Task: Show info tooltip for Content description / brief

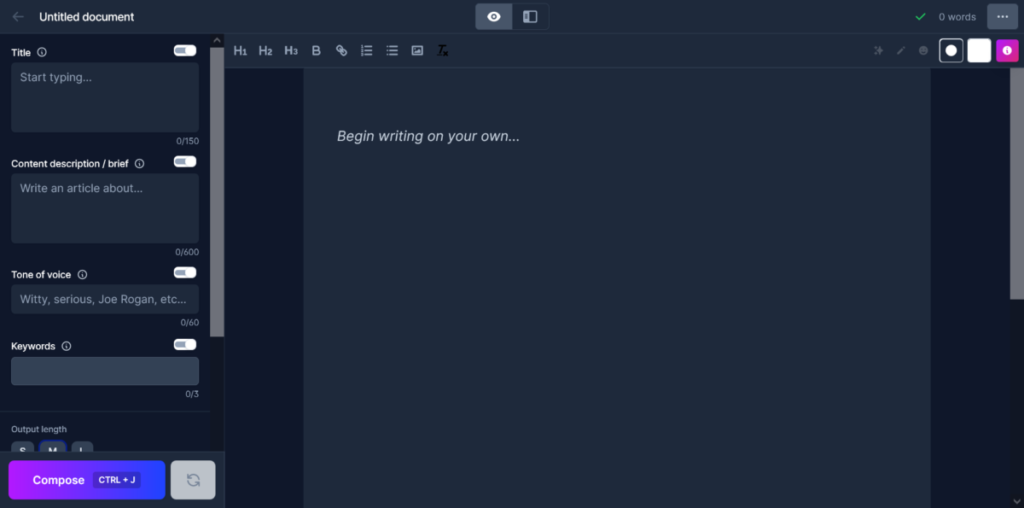Action: tap(139, 163)
